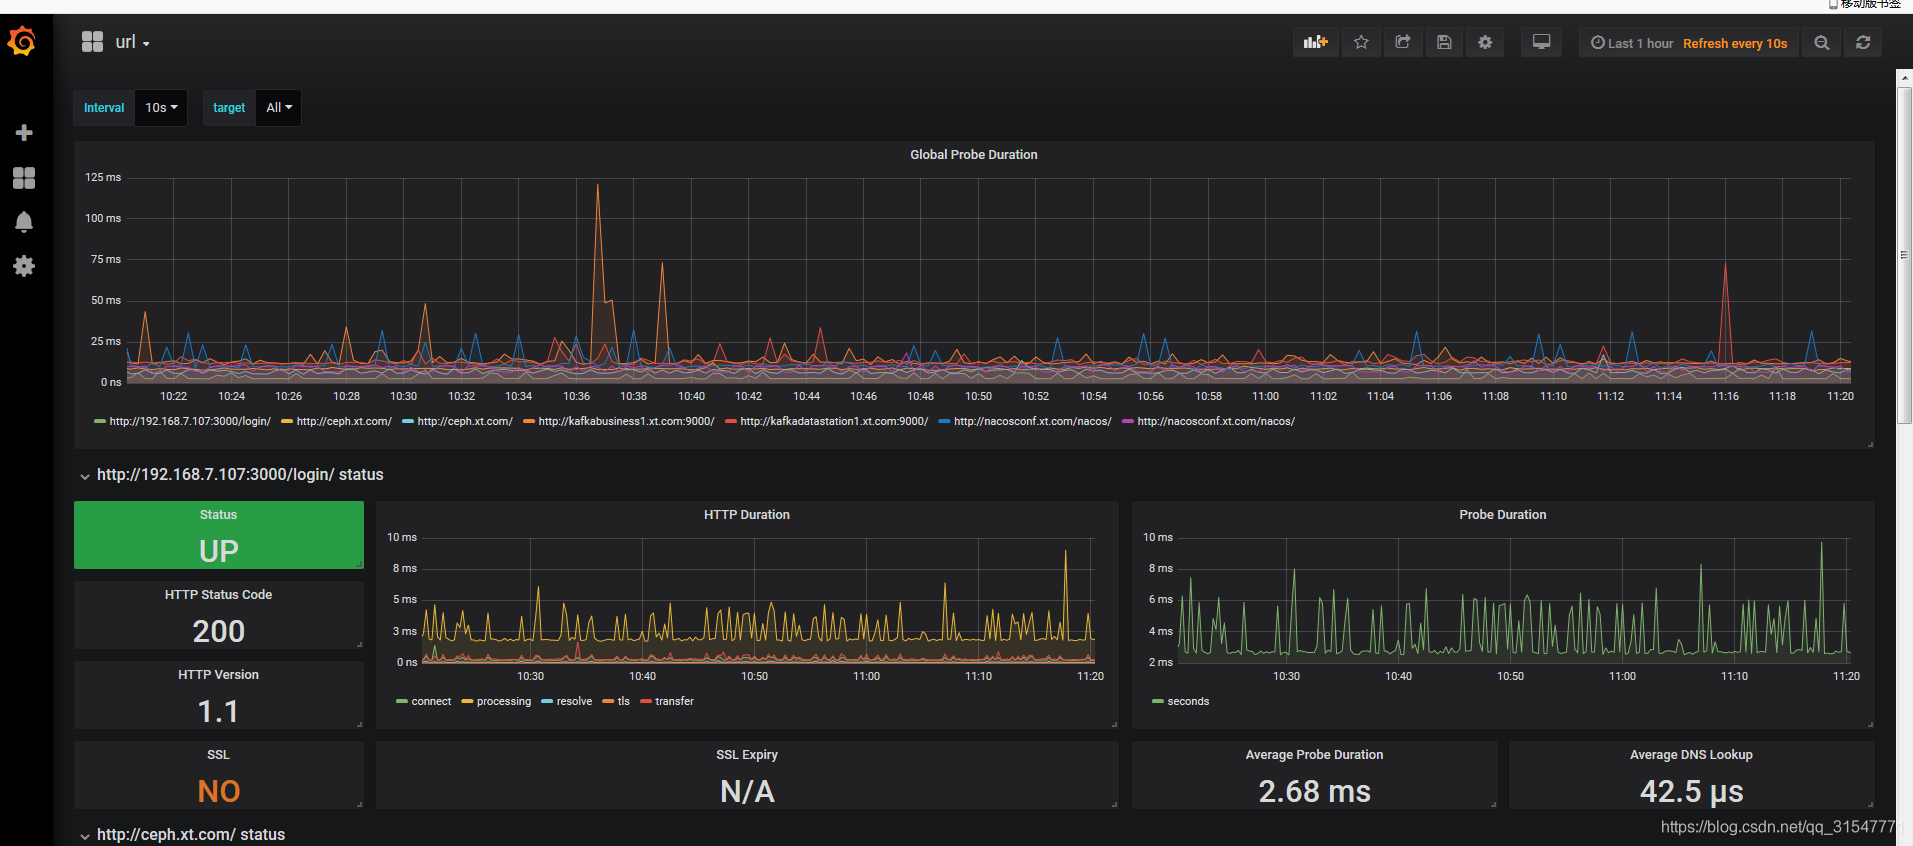
Task: Open the Last 1 hour time picker
Action: [1632, 43]
